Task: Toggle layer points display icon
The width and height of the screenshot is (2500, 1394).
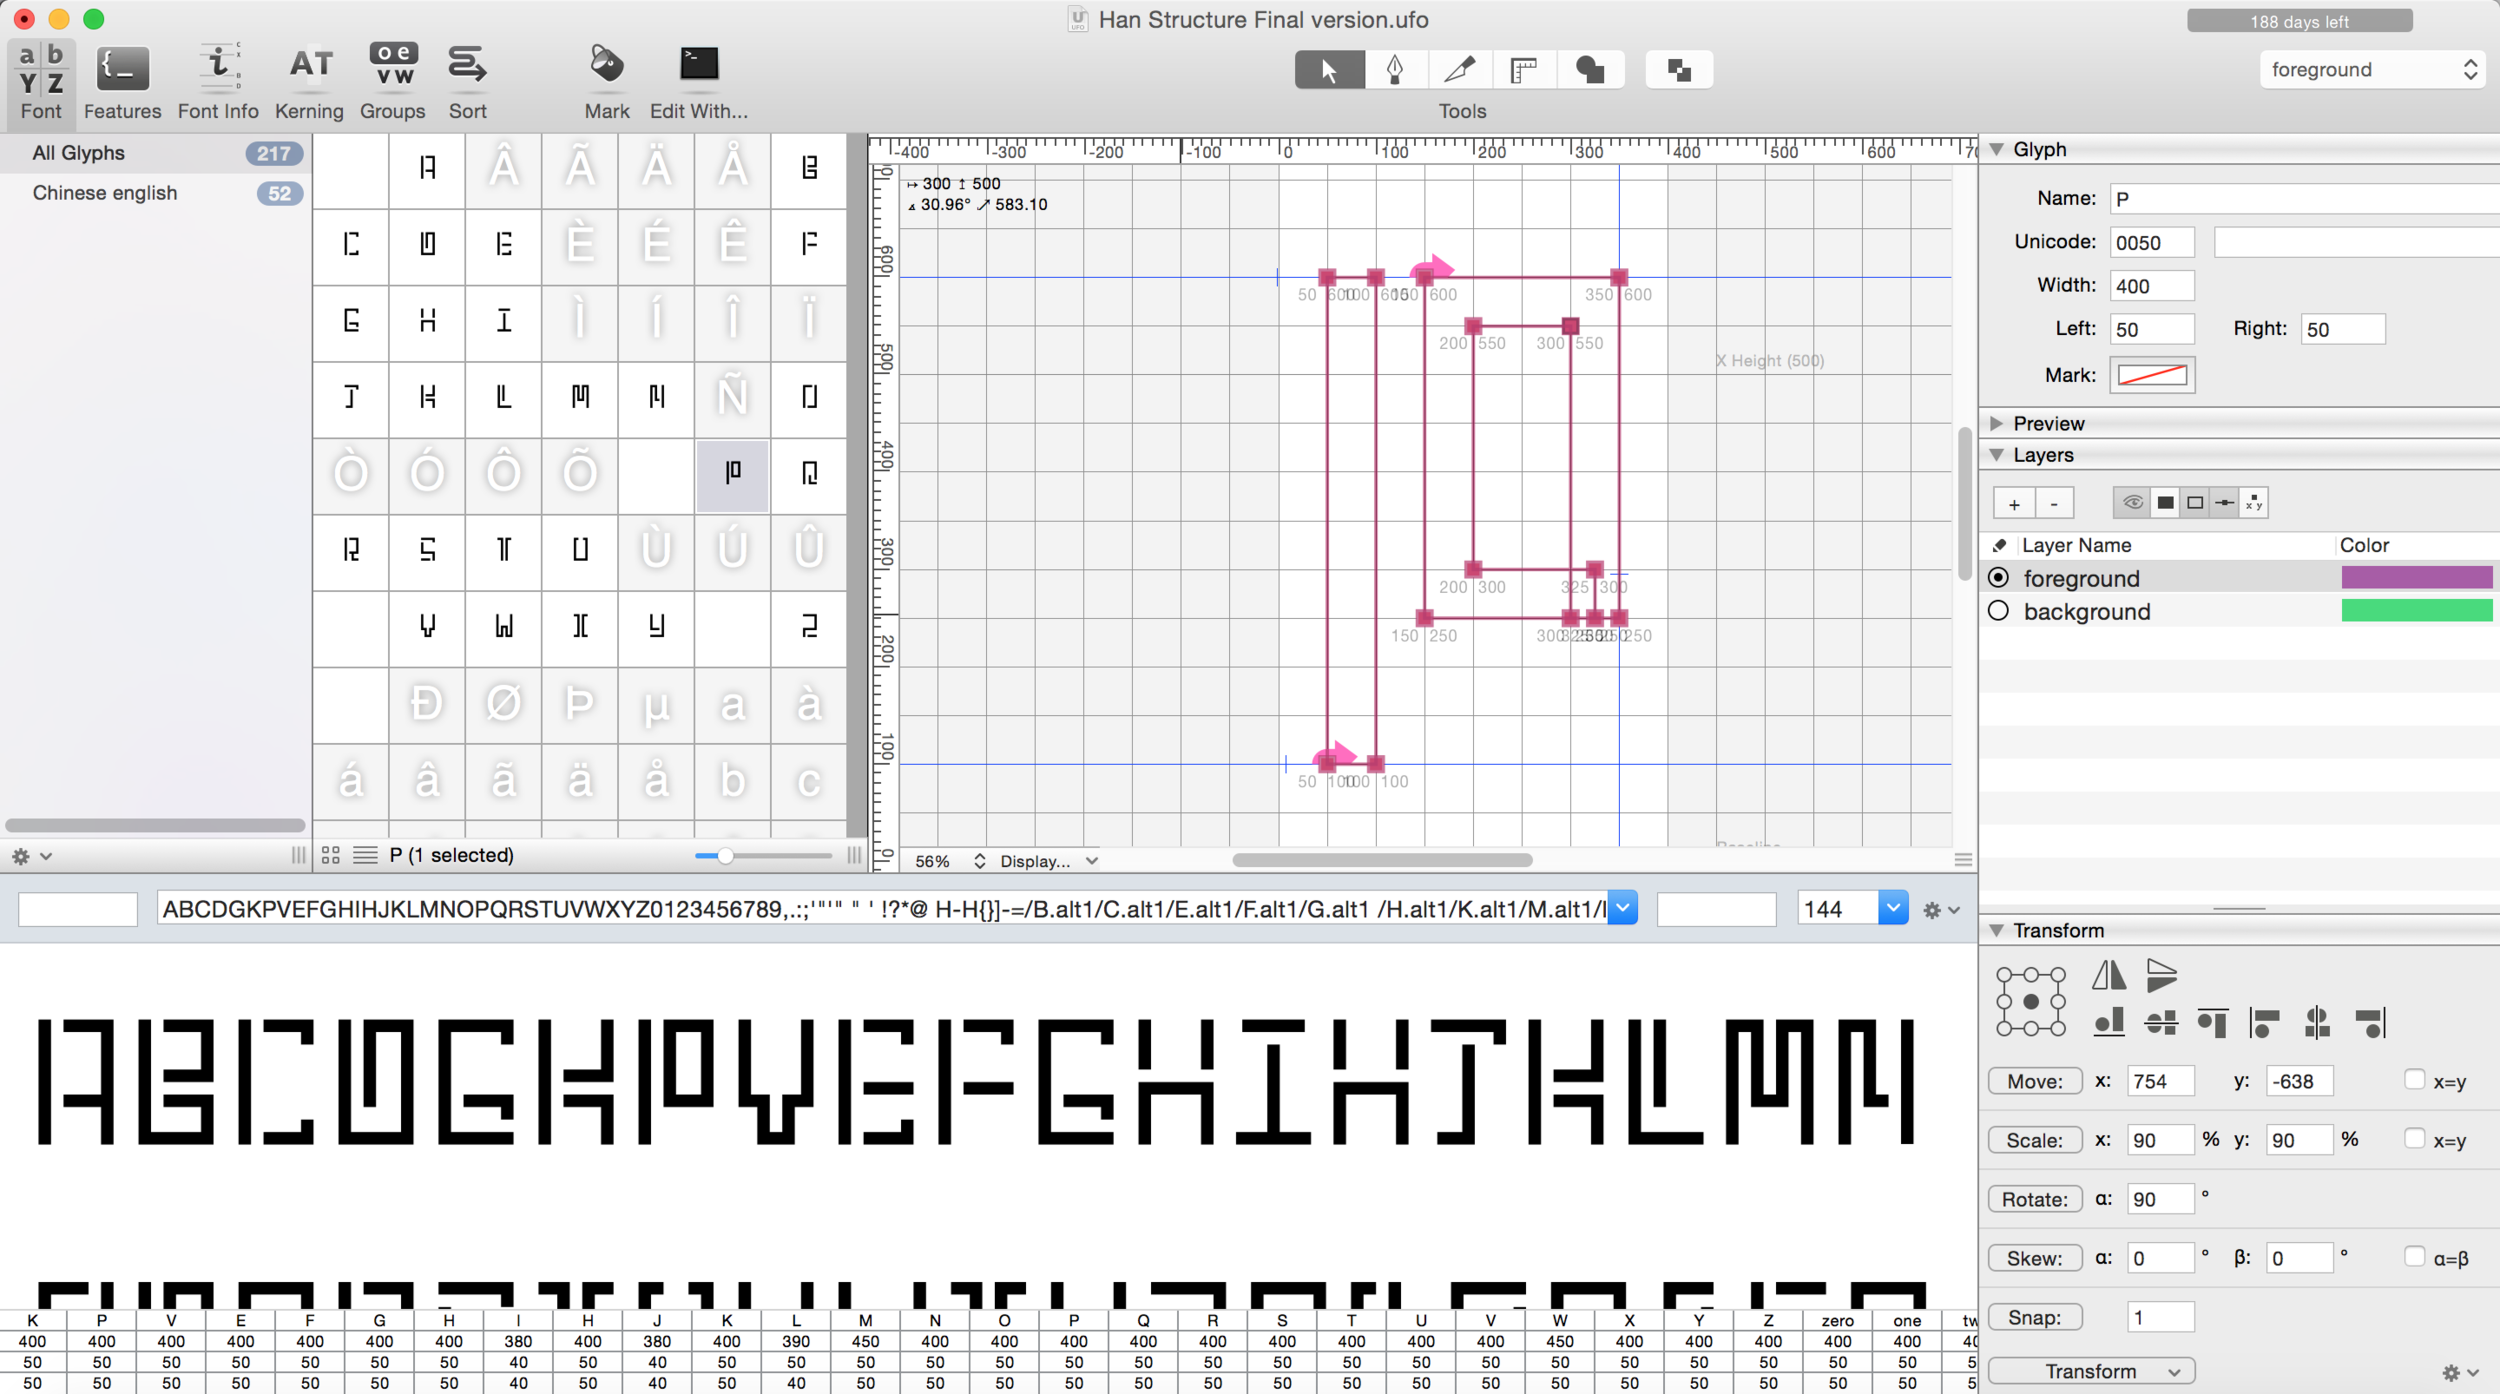Action: coord(2224,503)
